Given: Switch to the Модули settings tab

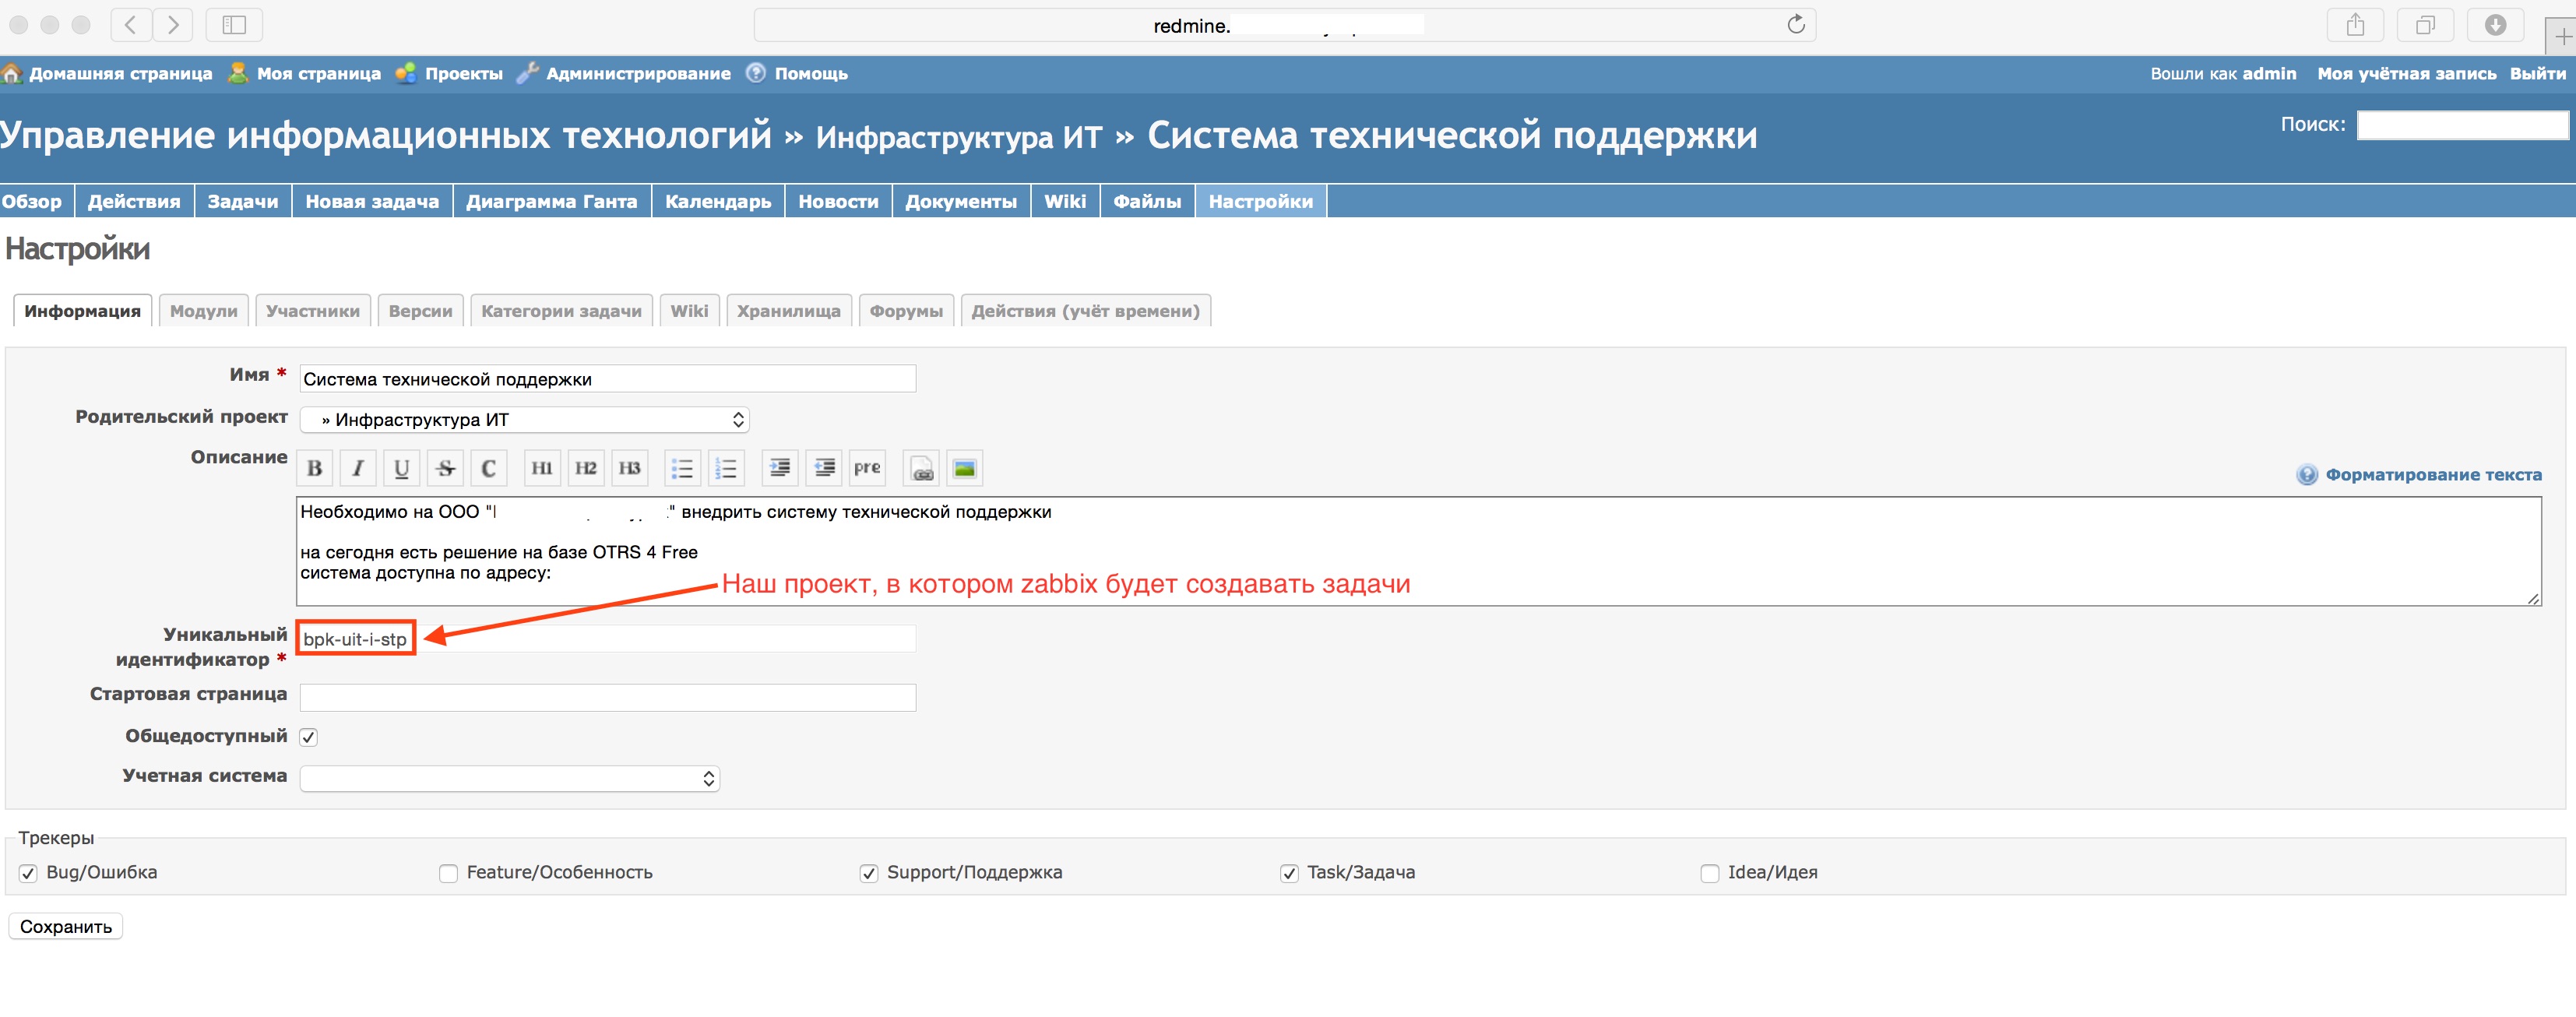Looking at the screenshot, I should [203, 311].
